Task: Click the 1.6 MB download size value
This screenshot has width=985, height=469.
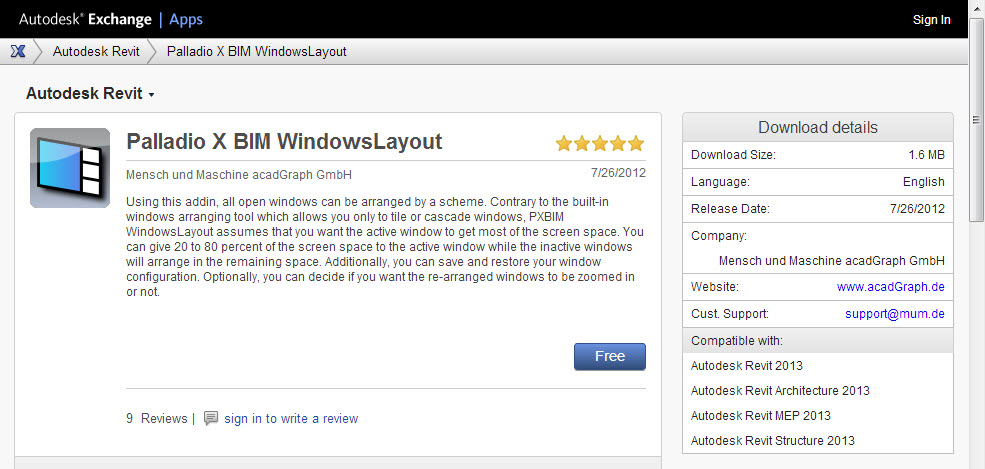Action: 927,155
